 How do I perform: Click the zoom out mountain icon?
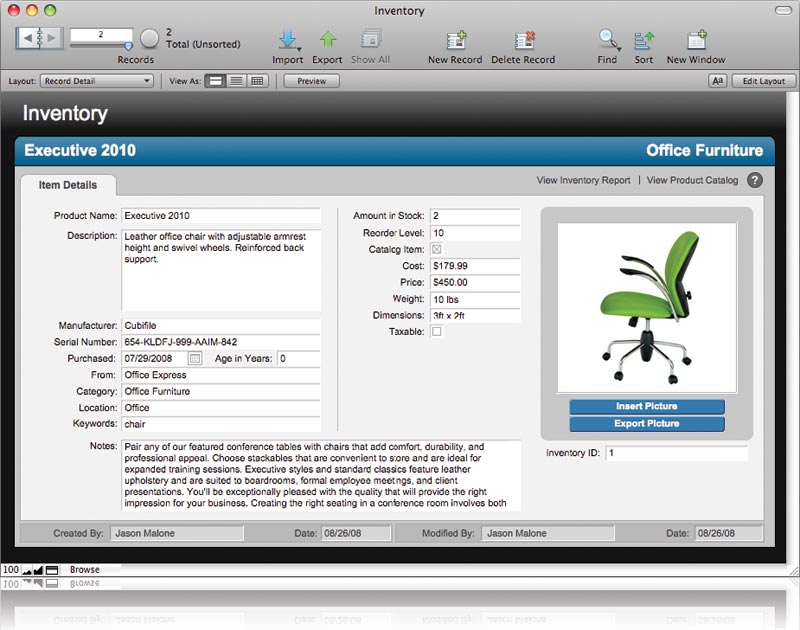pyautogui.click(x=27, y=570)
